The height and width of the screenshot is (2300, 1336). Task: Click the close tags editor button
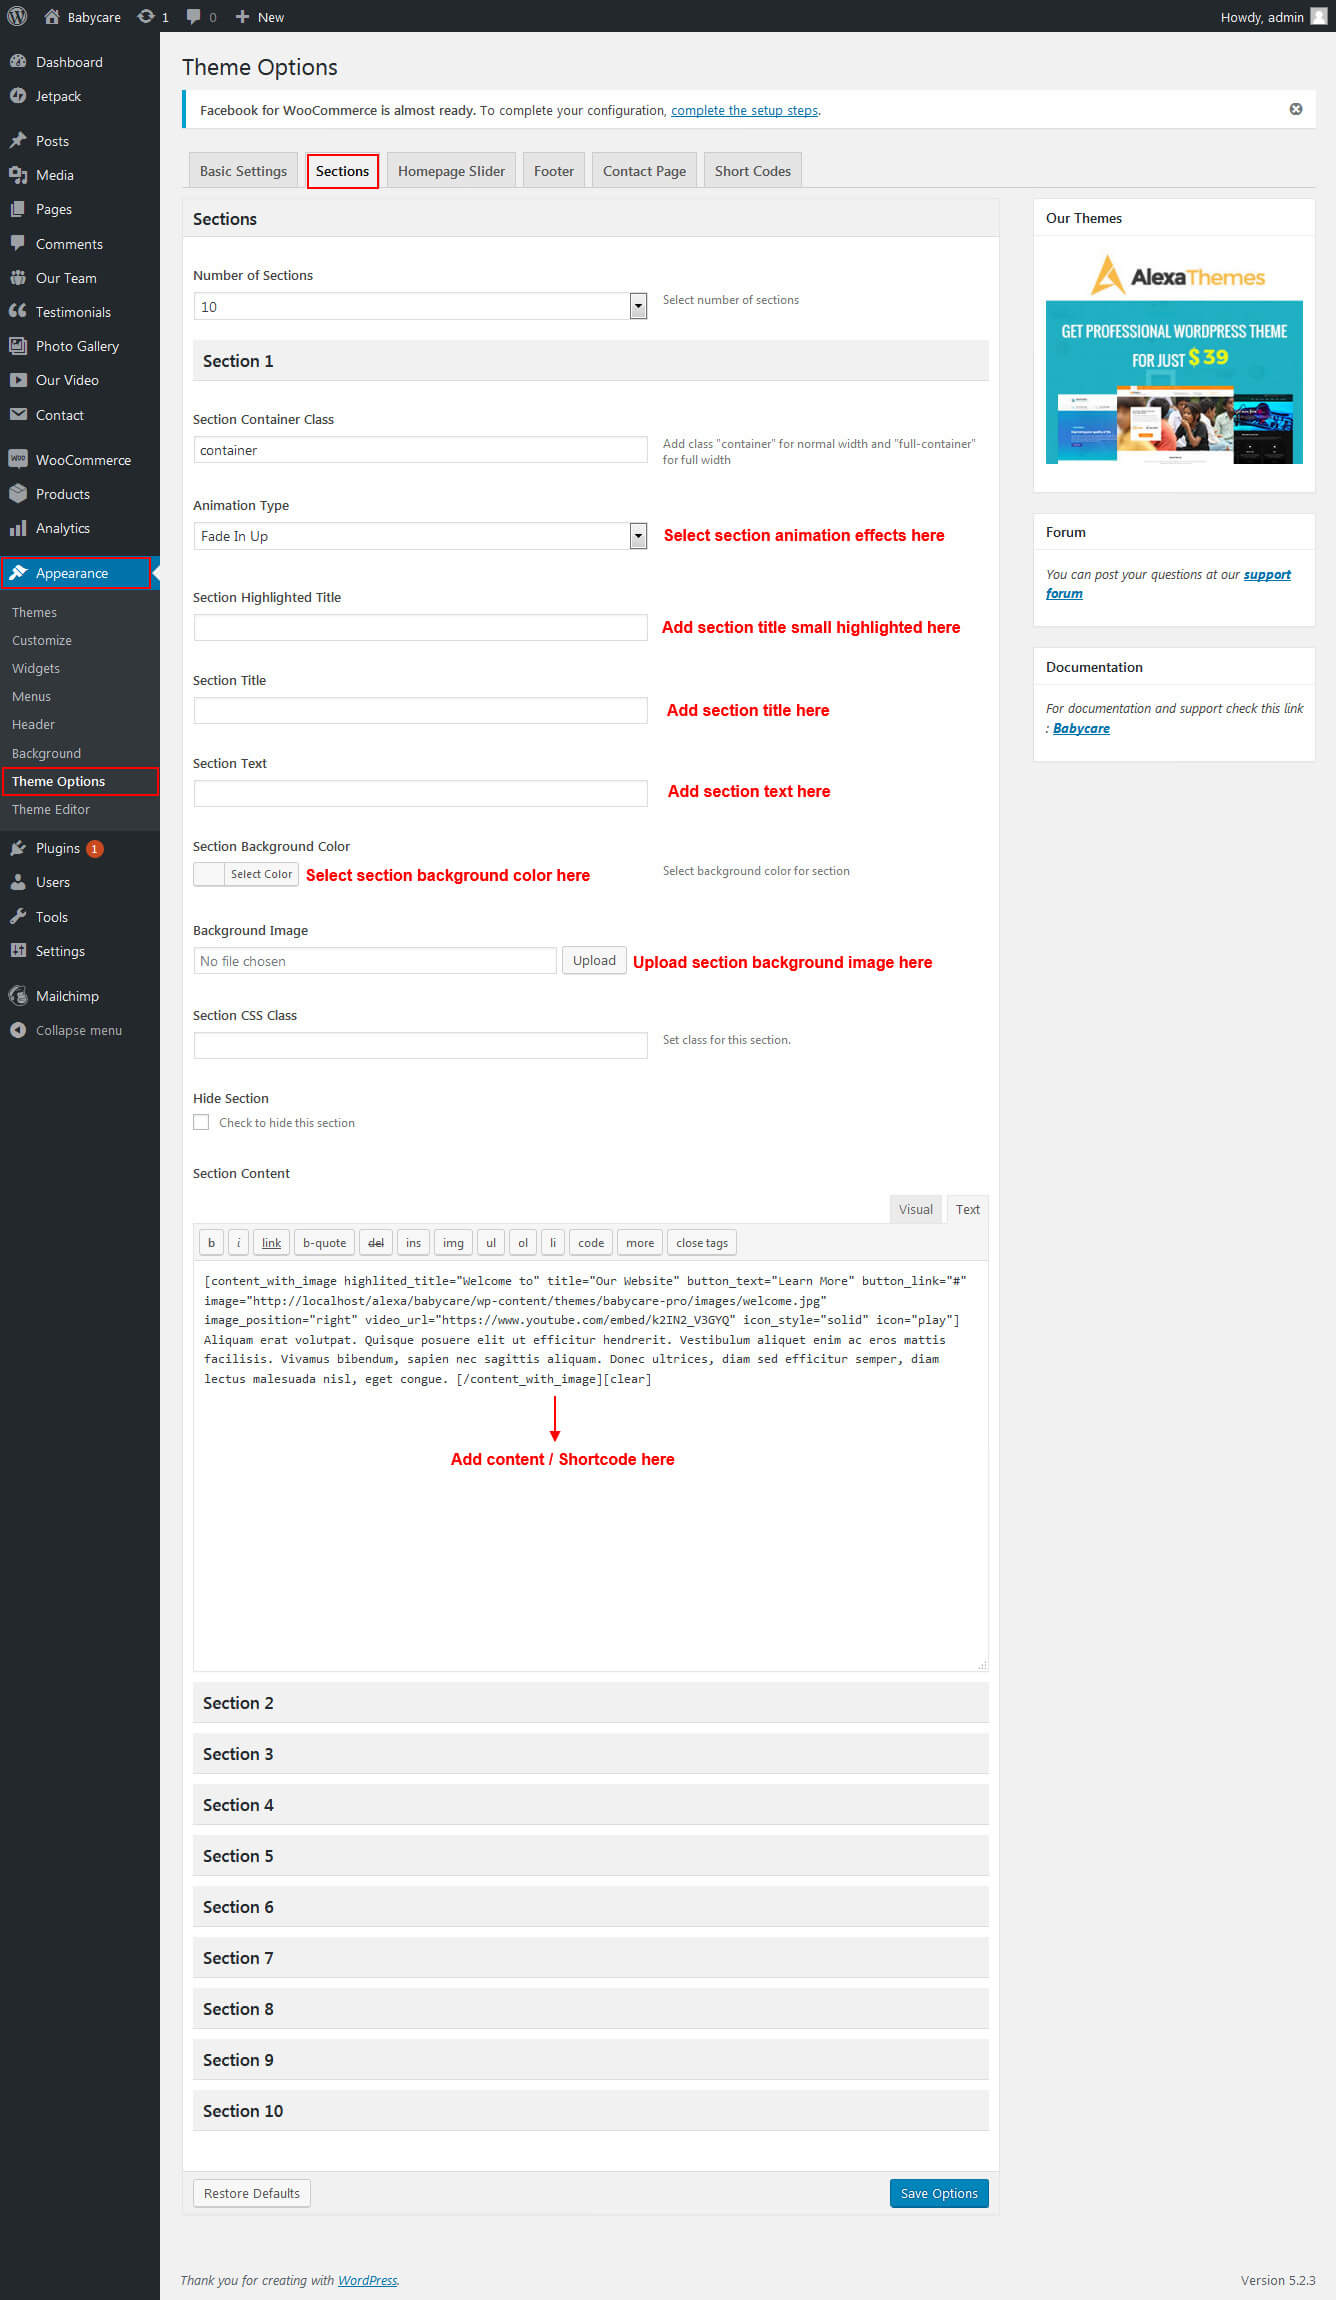click(x=702, y=1242)
